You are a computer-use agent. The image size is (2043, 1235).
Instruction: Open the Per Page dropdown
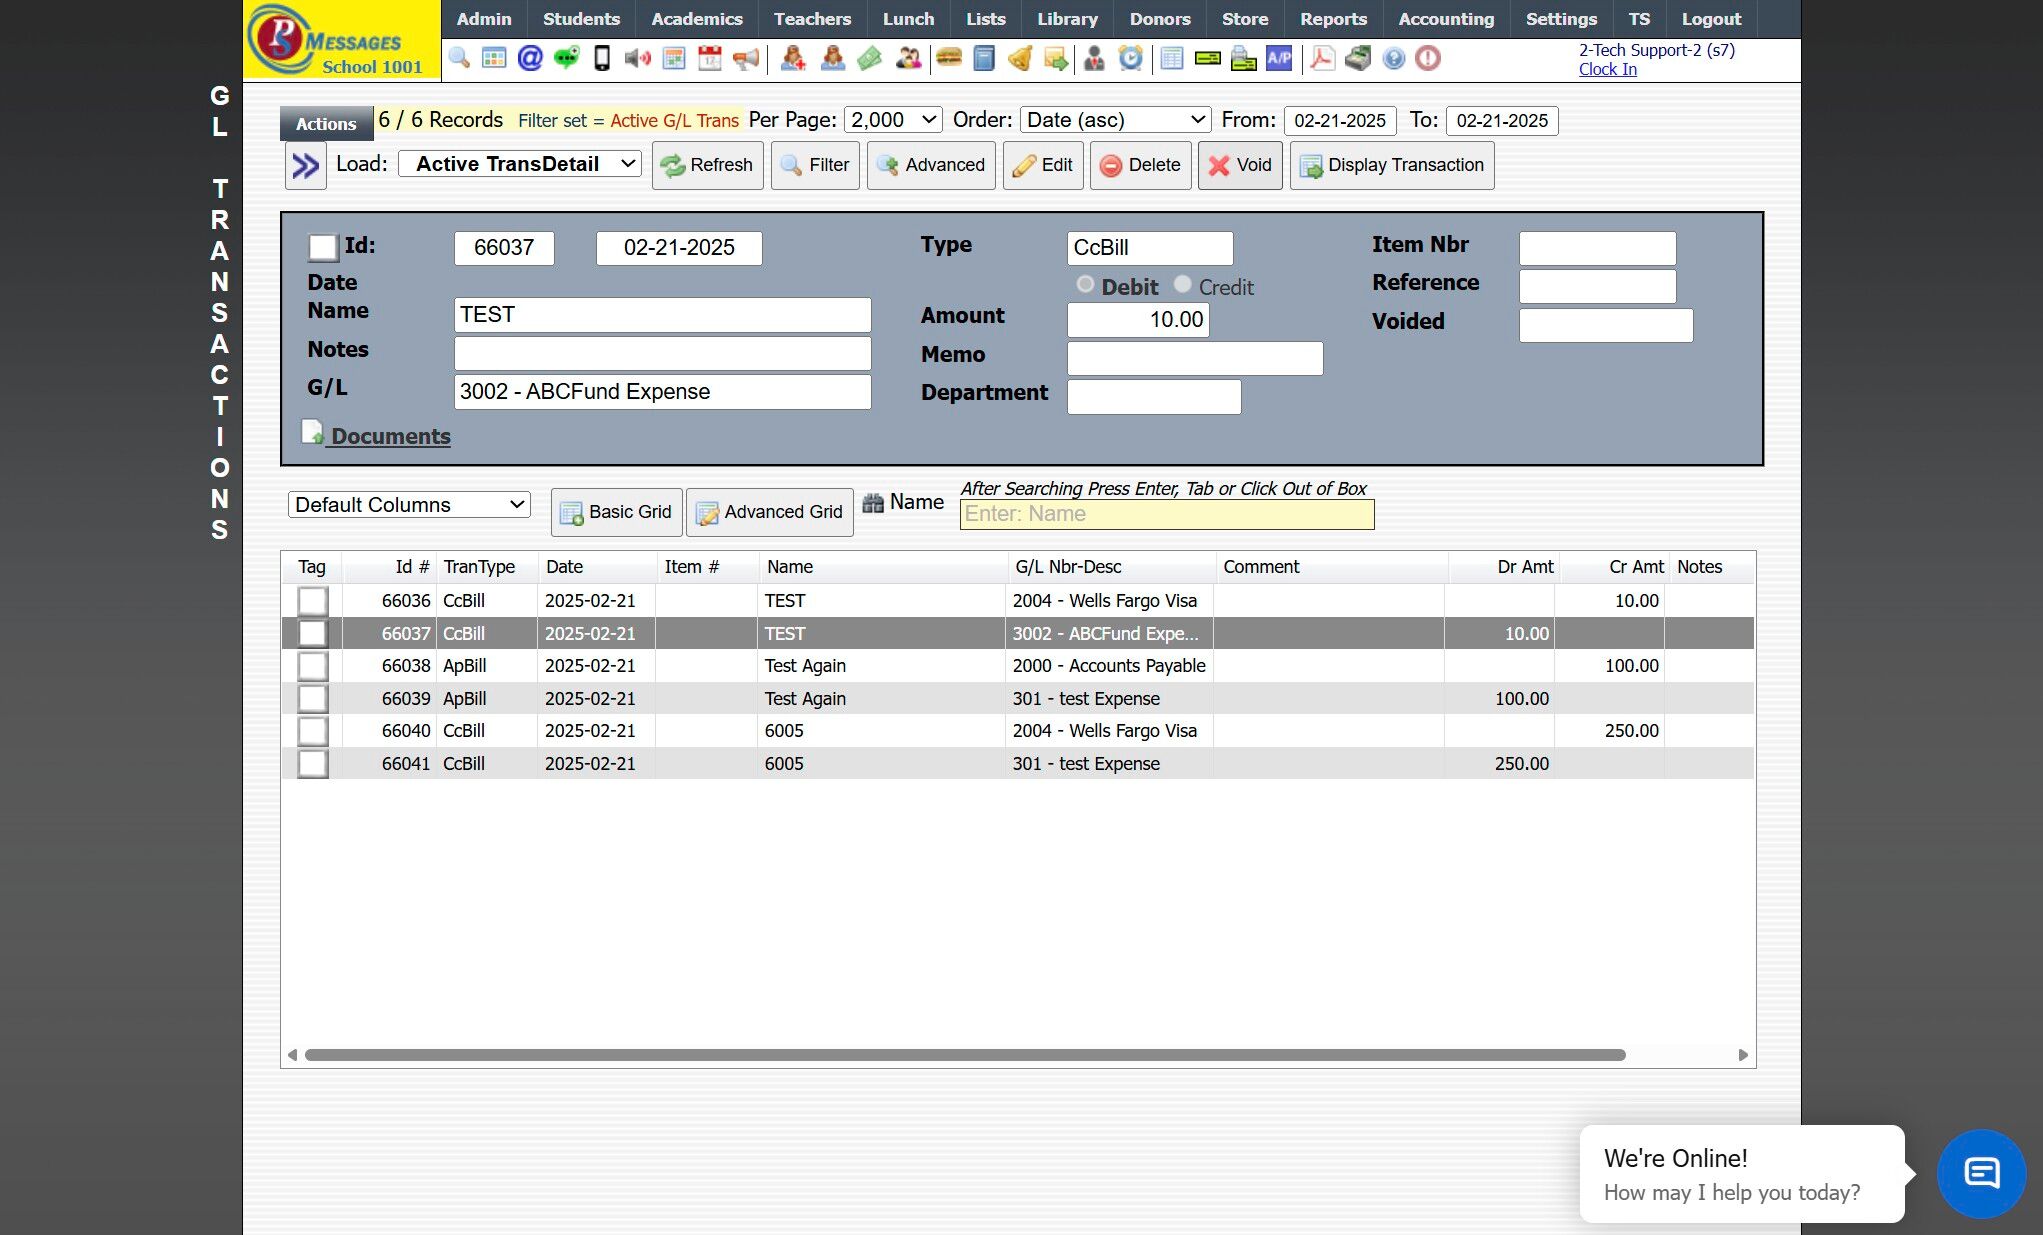[x=893, y=120]
